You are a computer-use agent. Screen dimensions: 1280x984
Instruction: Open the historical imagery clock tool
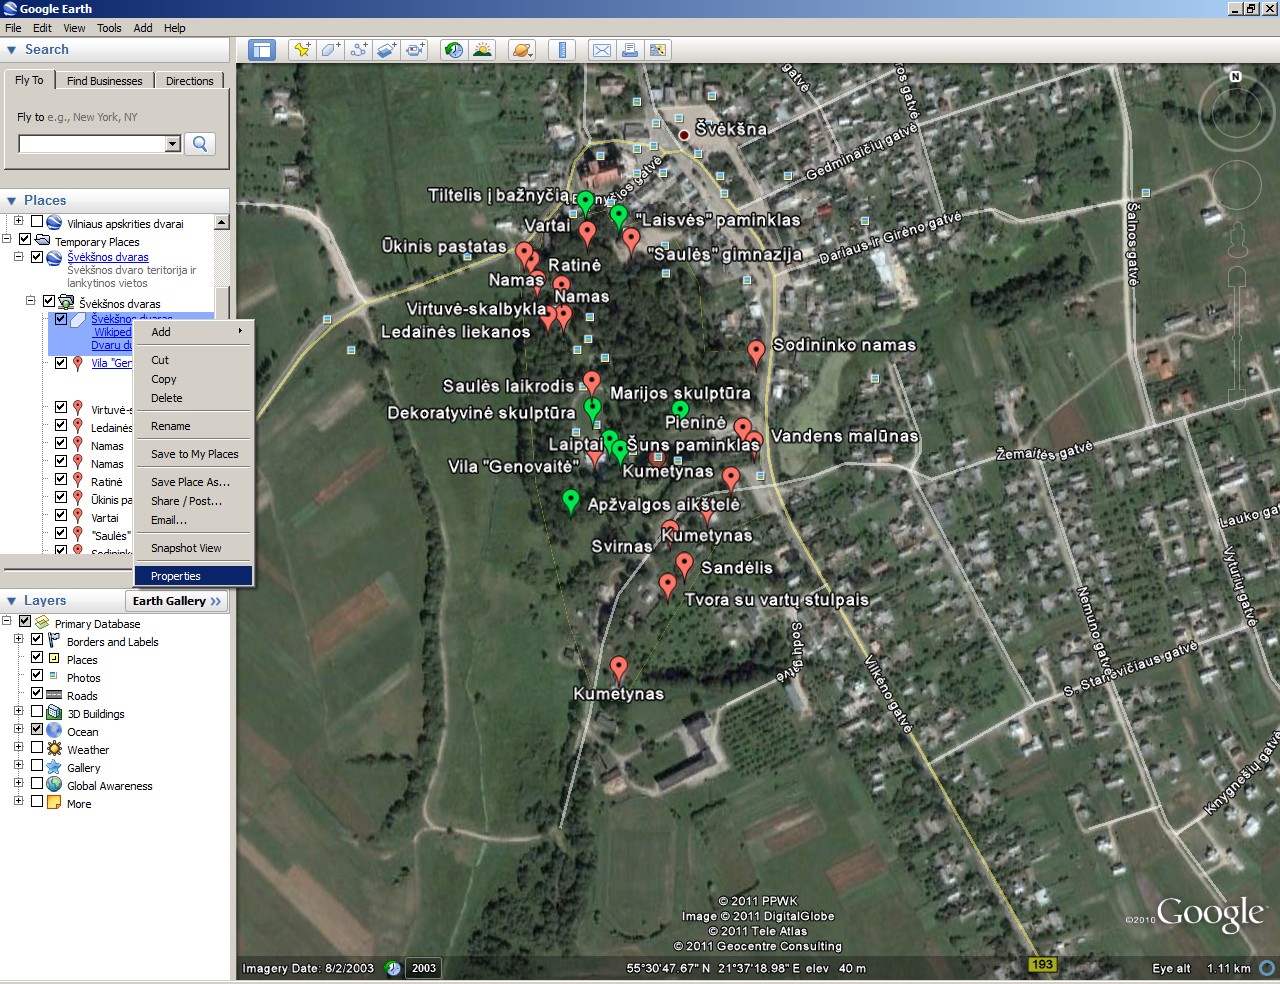point(454,50)
